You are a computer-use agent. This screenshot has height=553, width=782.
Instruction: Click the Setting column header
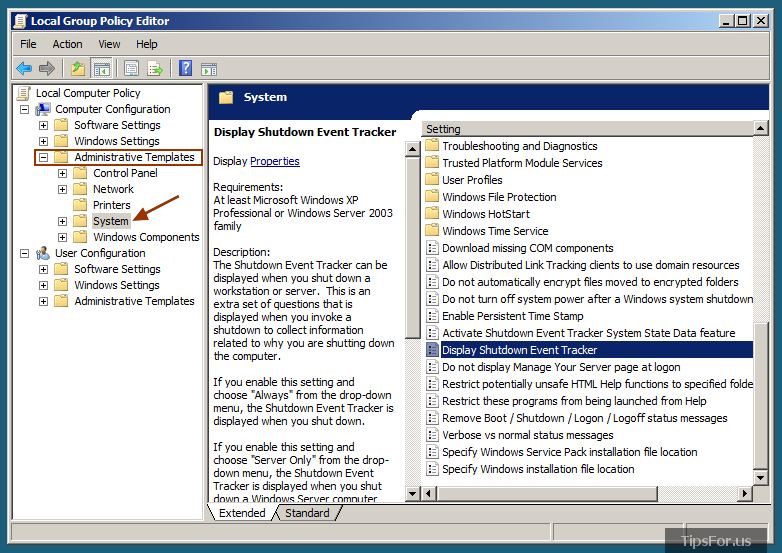tap(587, 129)
